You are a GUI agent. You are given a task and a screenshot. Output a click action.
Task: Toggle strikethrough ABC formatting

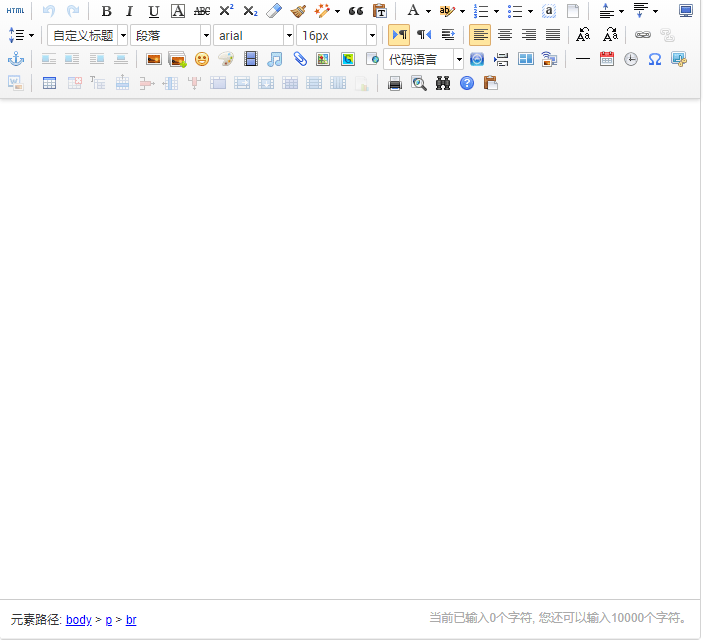coord(202,11)
